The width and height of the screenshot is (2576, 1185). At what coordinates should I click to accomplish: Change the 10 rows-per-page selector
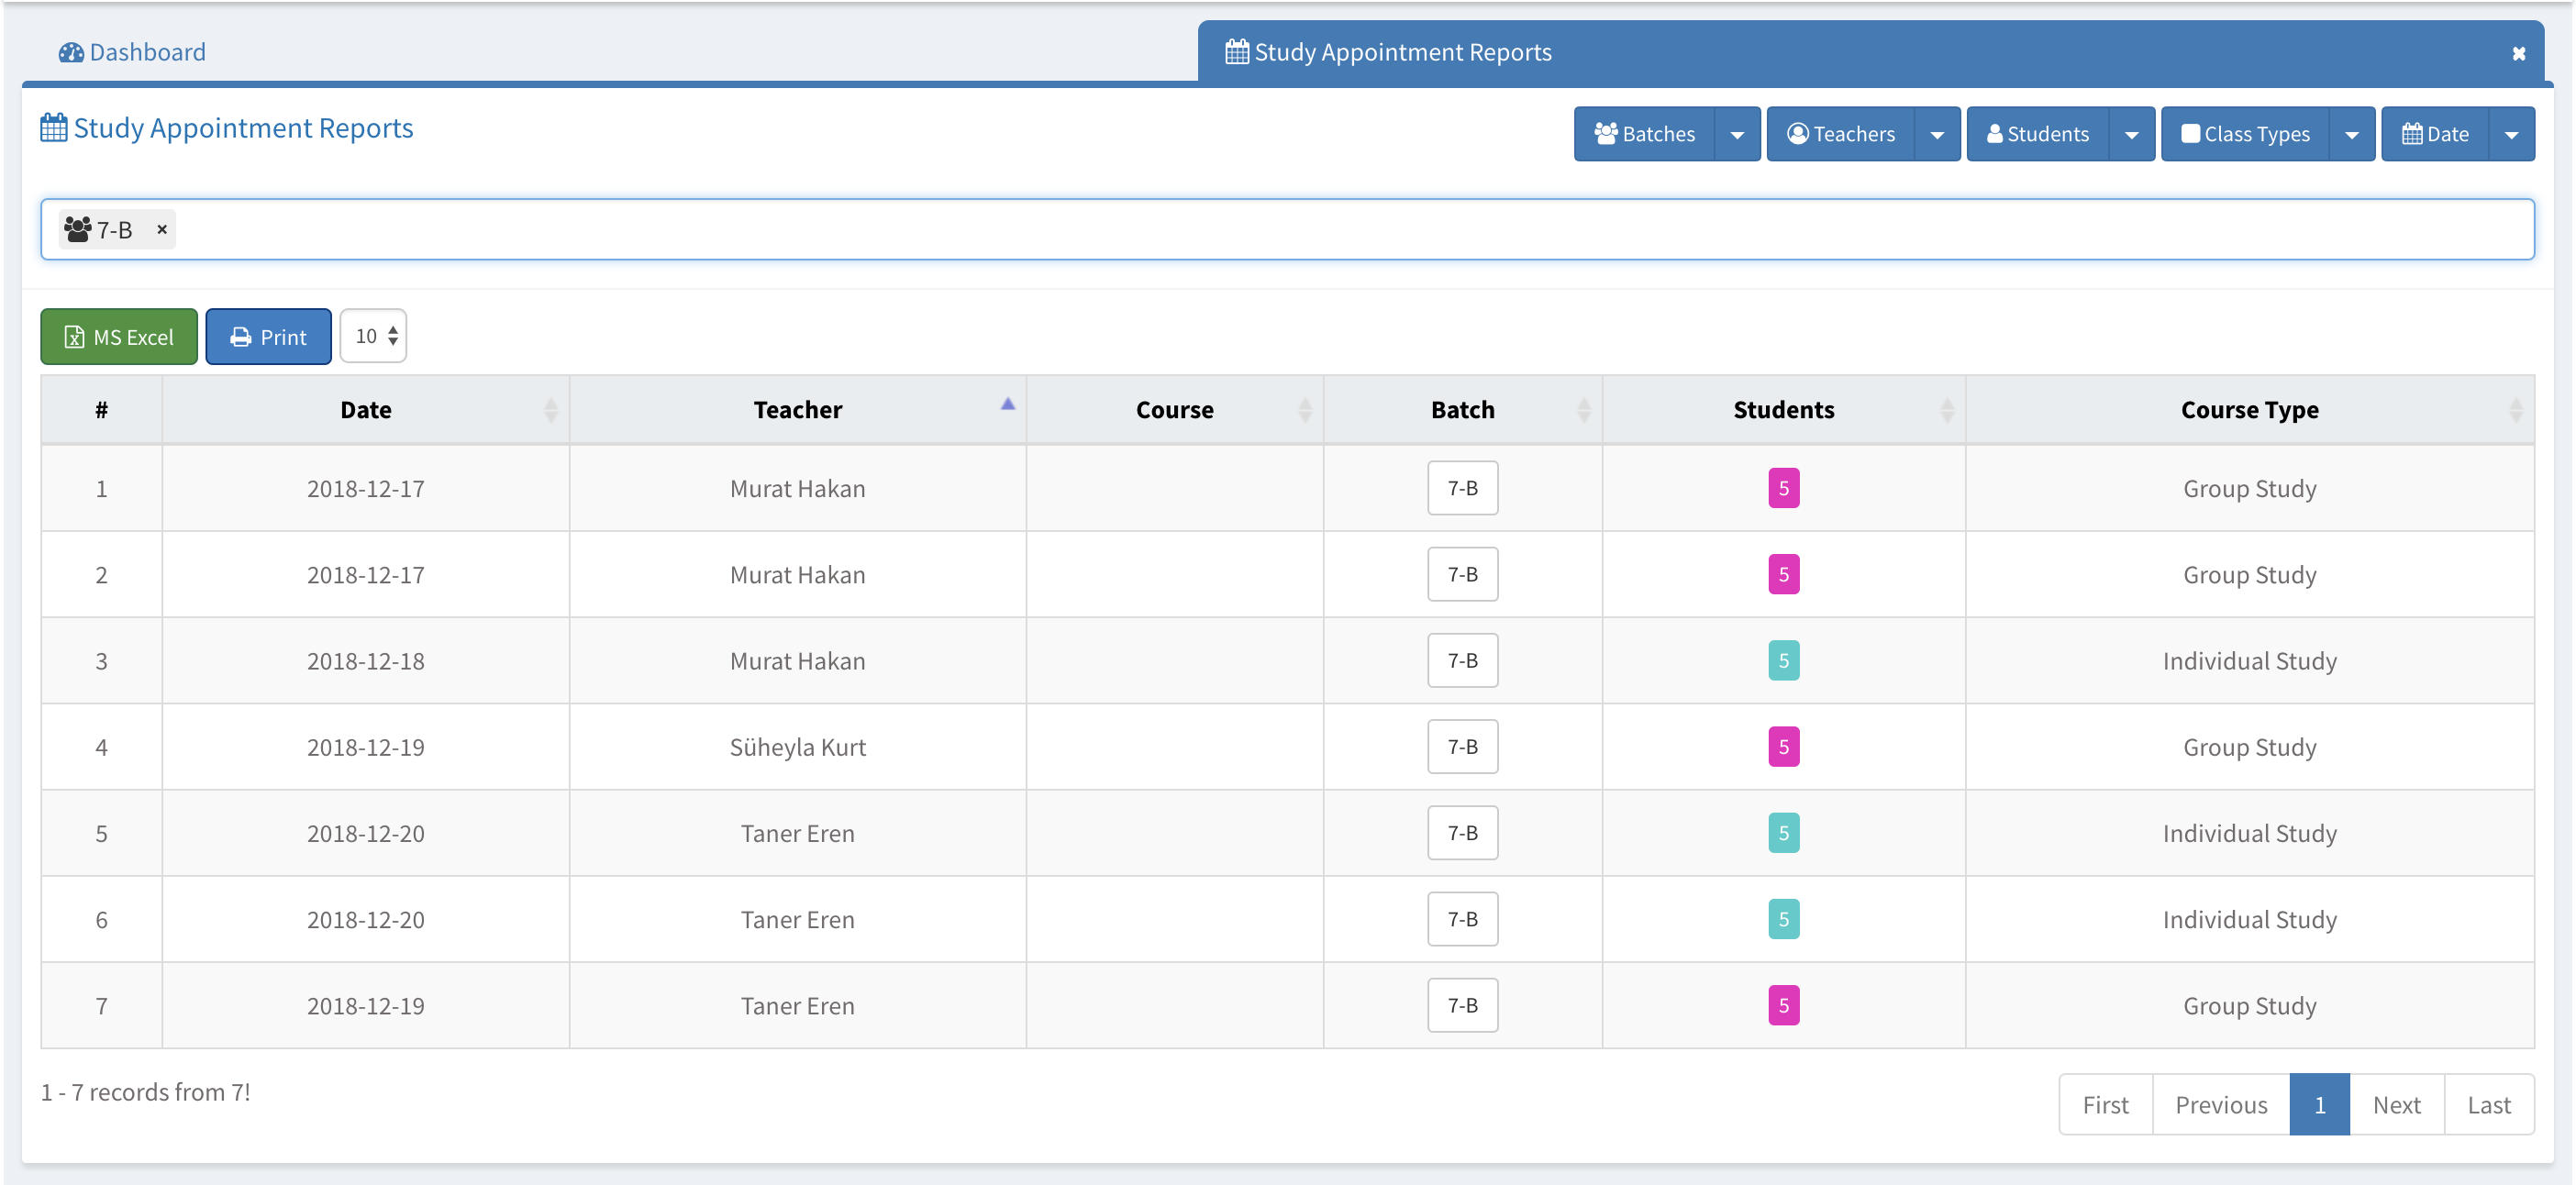[x=373, y=336]
